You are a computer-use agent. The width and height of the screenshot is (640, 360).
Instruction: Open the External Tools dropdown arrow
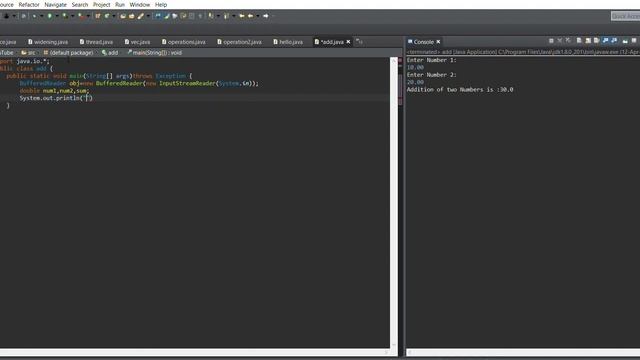pos(88,16)
